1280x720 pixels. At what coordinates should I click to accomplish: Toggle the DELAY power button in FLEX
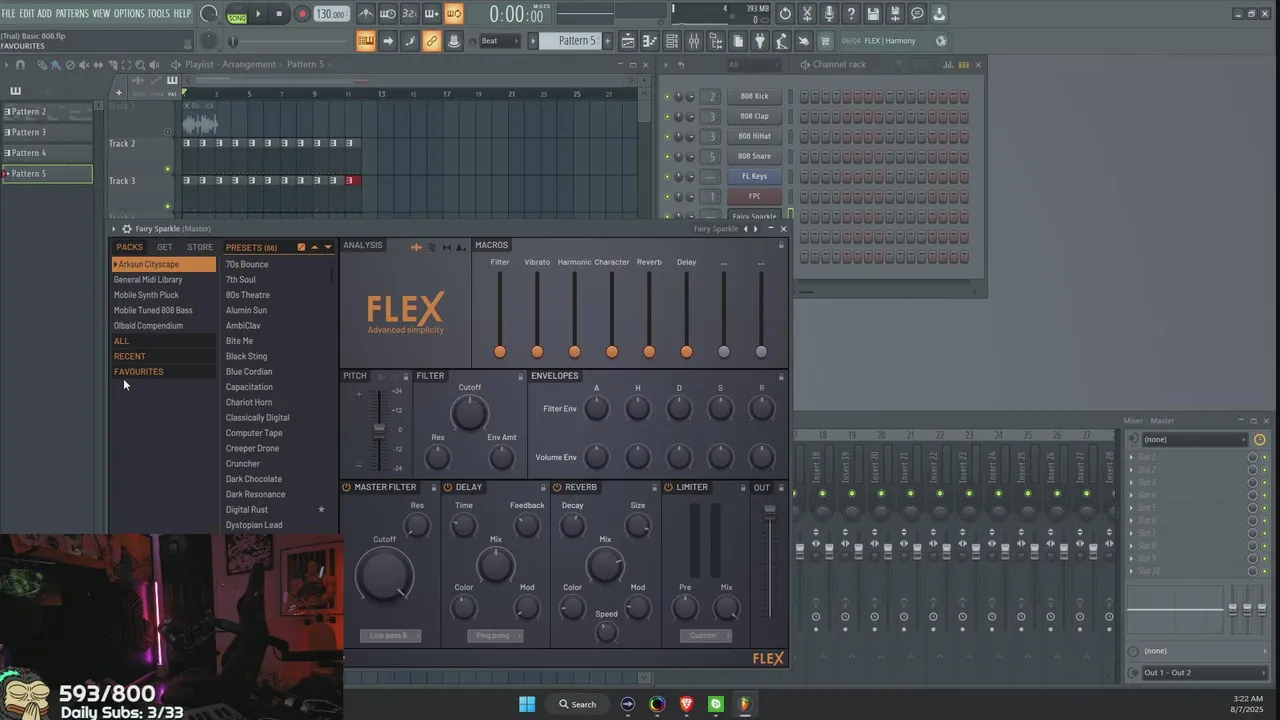[449, 488]
